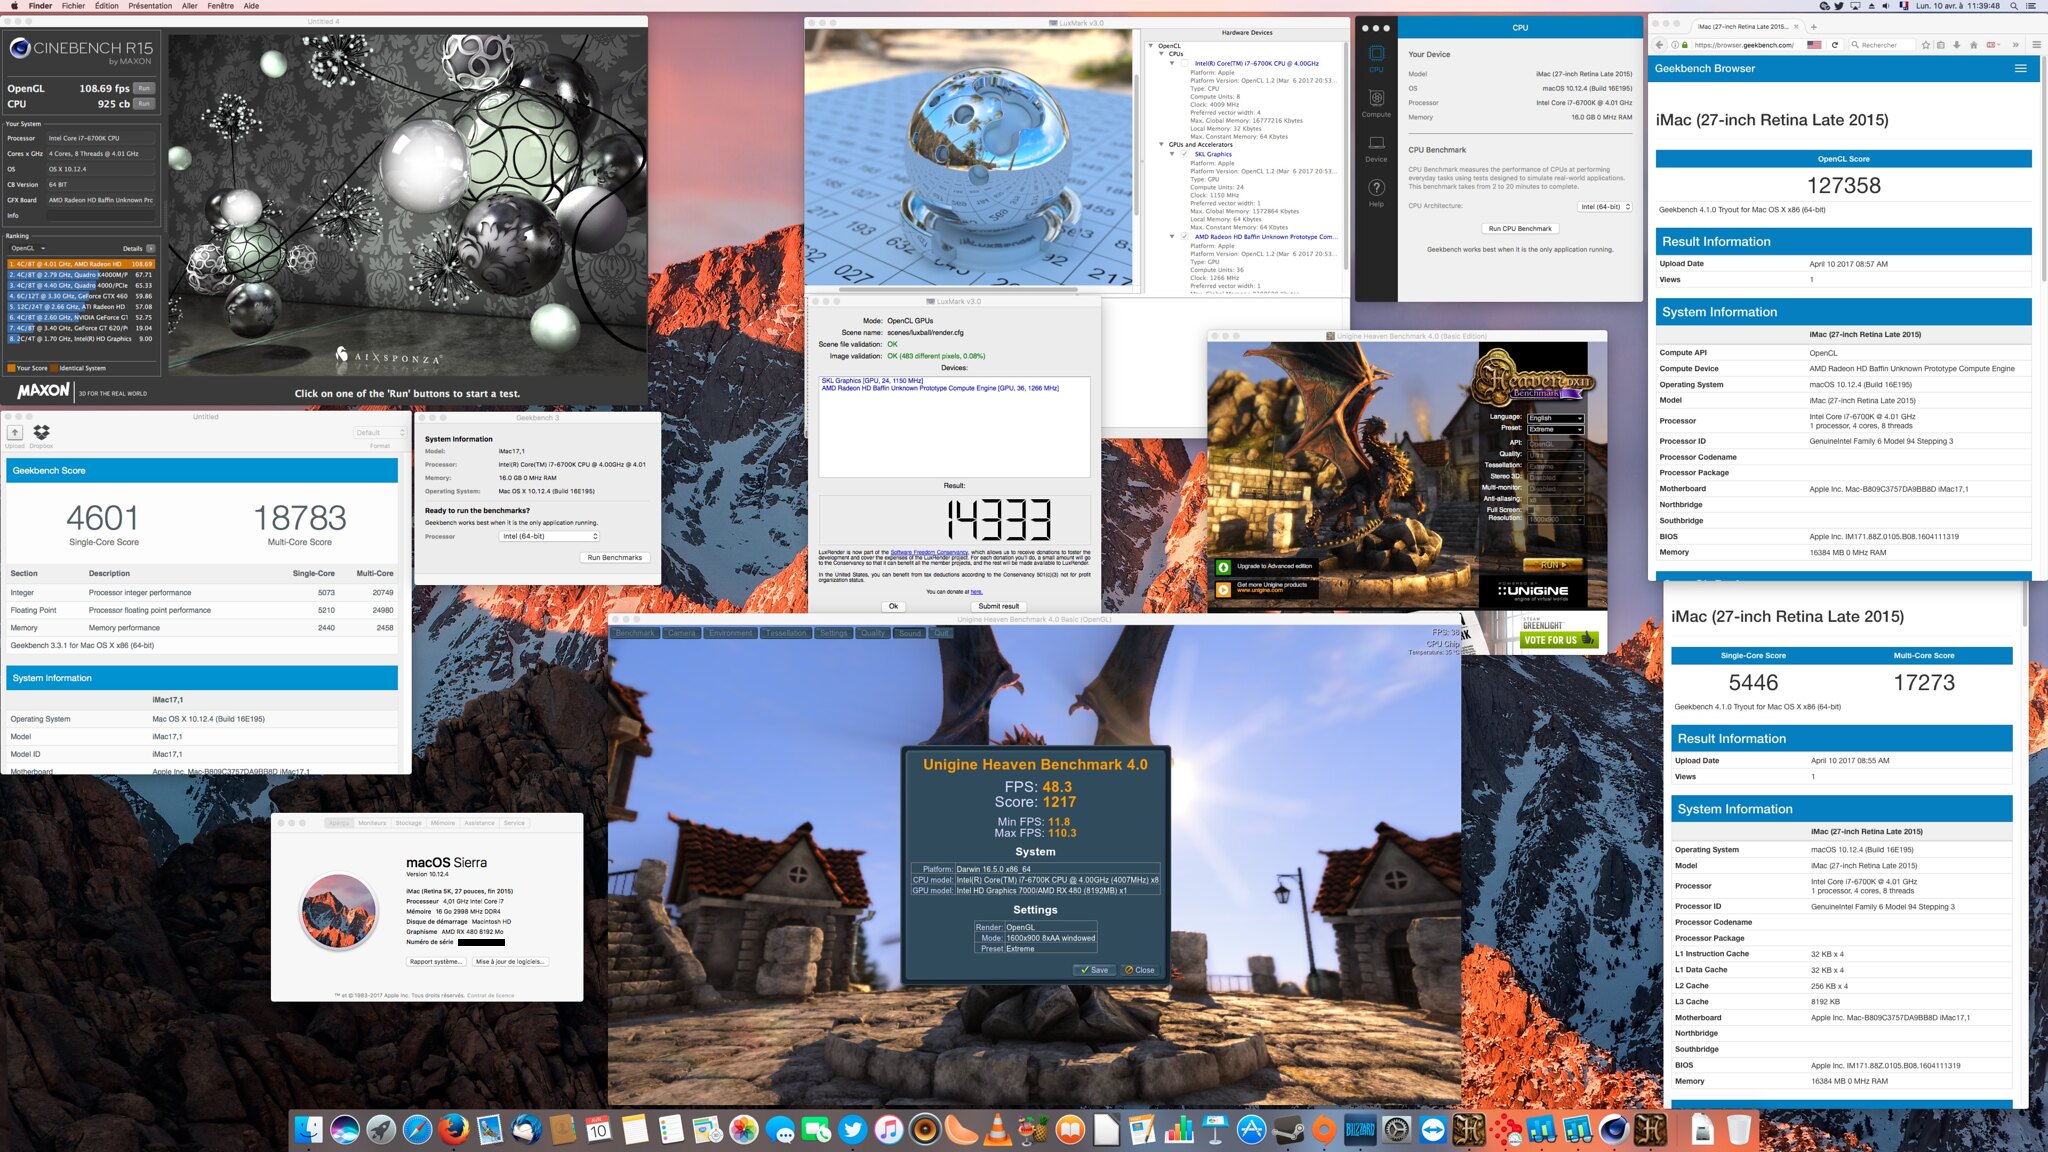Open Safari from the Dock

417,1130
